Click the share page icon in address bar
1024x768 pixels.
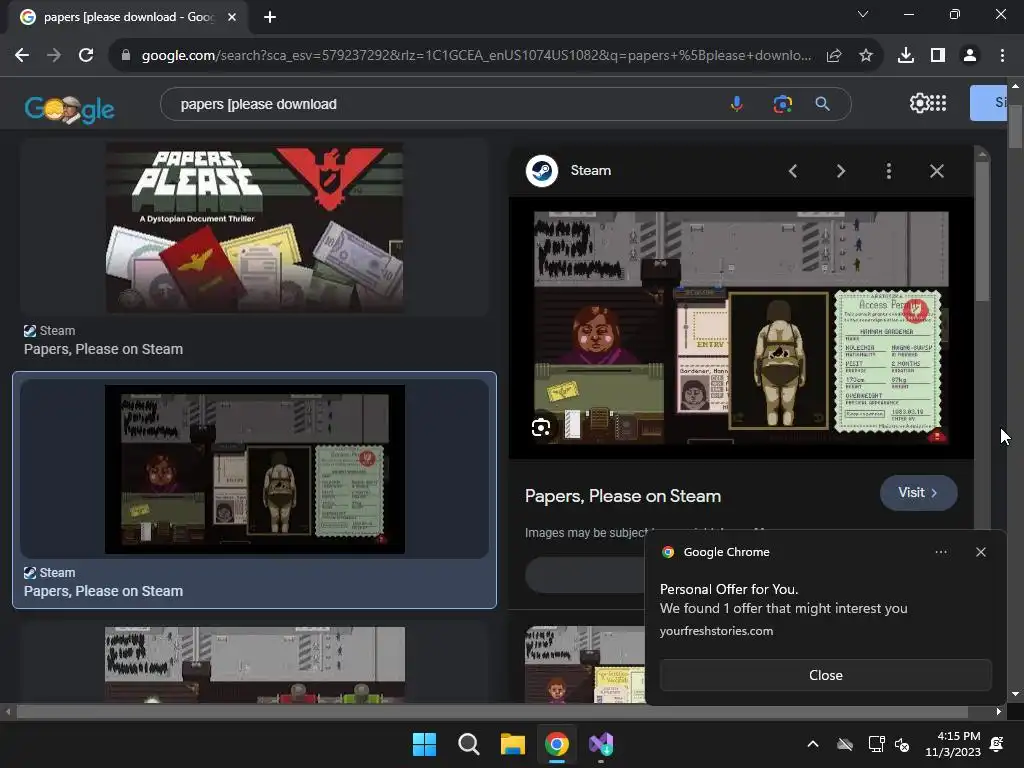click(834, 56)
